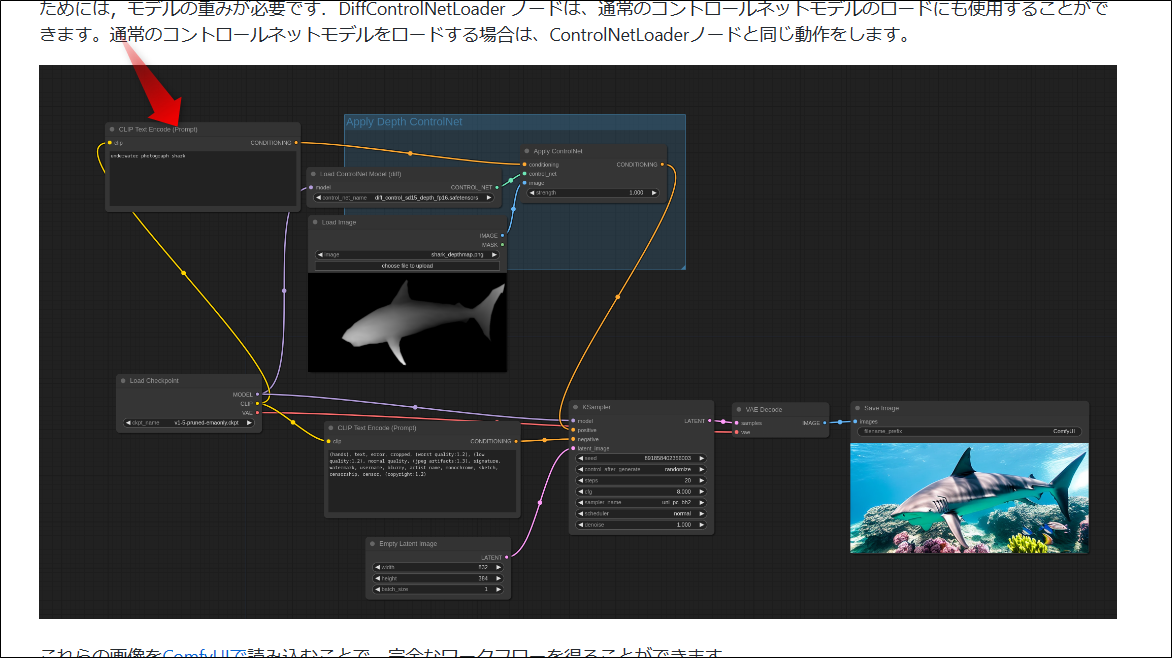The height and width of the screenshot is (658, 1172).
Task: Click CLIP output socket on Load Checkpoint
Action: (258, 404)
